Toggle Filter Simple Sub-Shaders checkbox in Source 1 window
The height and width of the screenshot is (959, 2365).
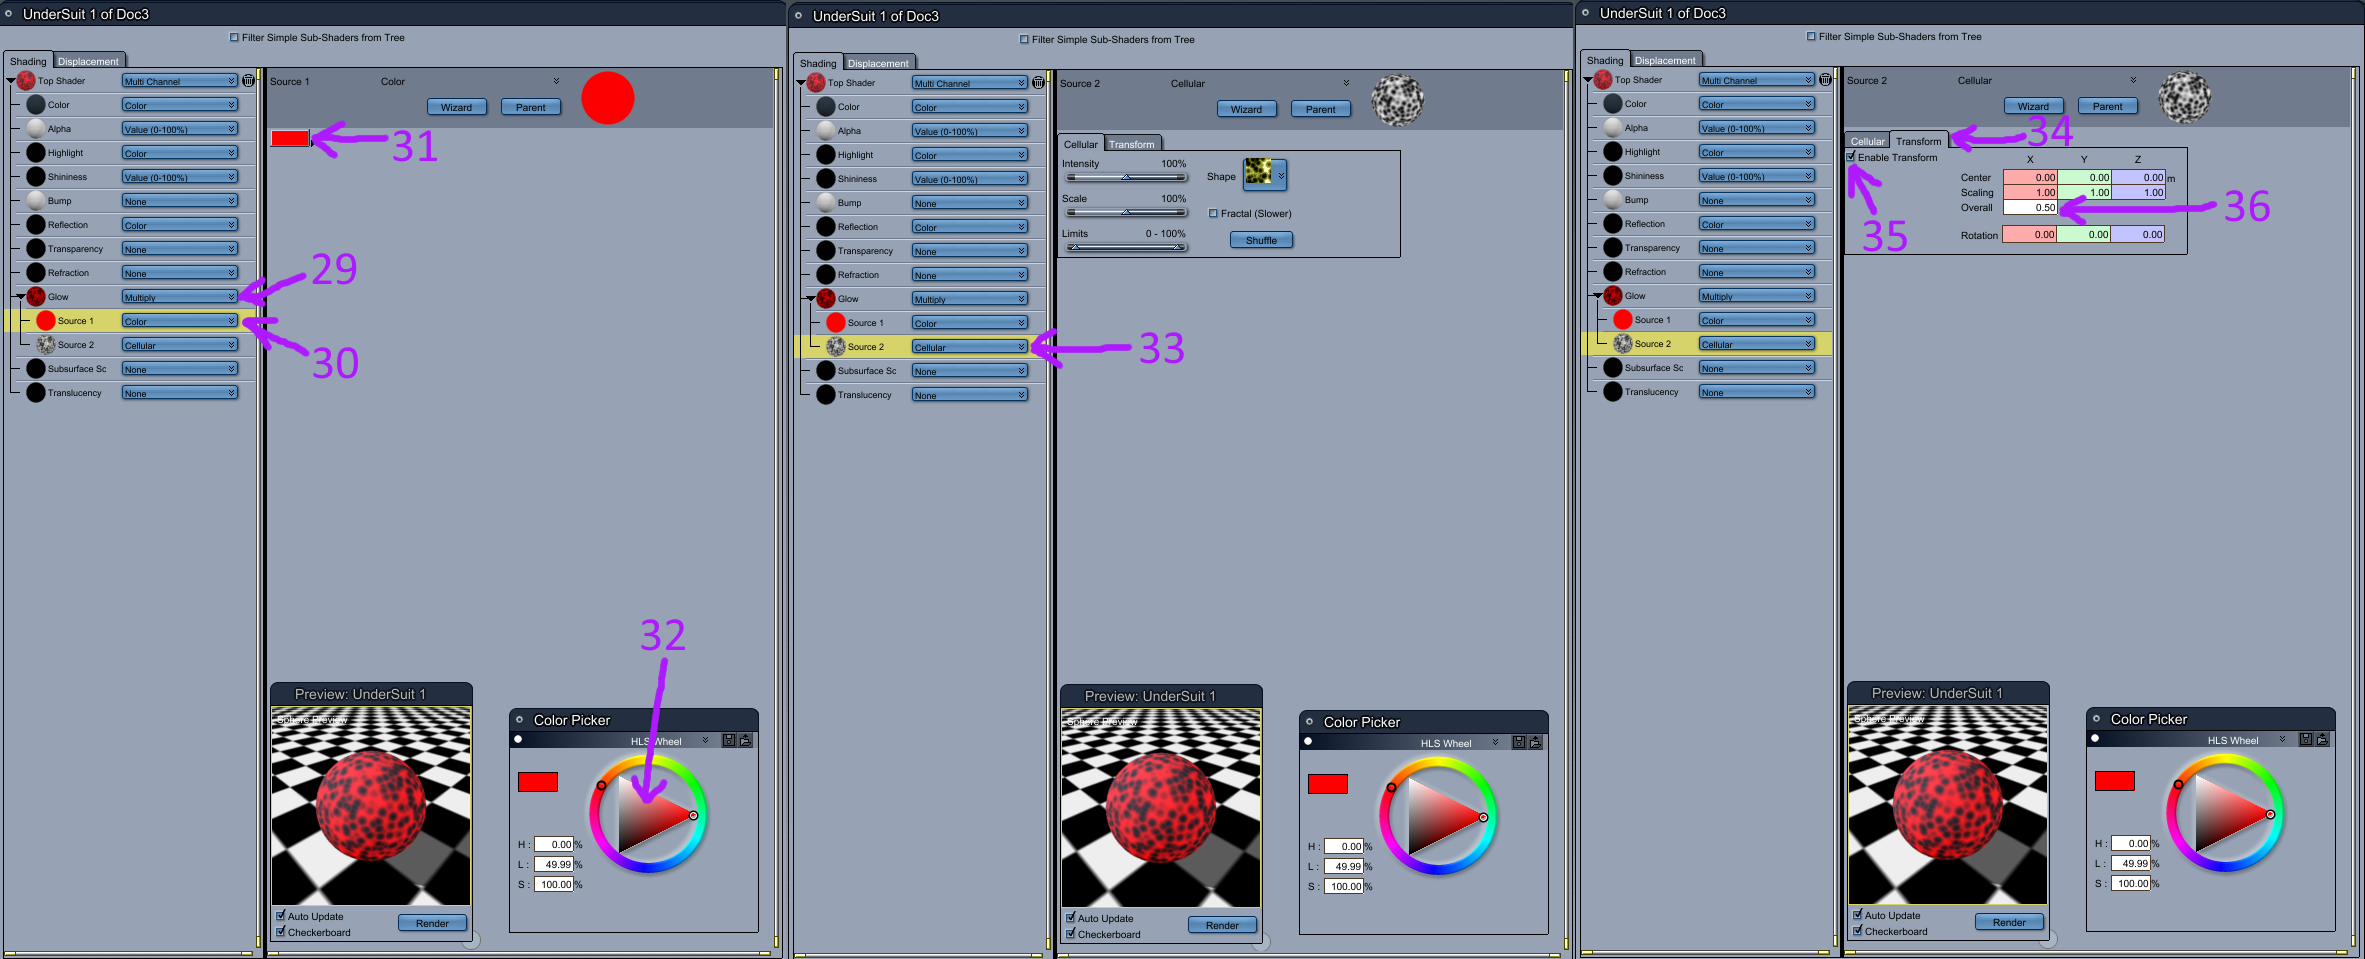234,38
